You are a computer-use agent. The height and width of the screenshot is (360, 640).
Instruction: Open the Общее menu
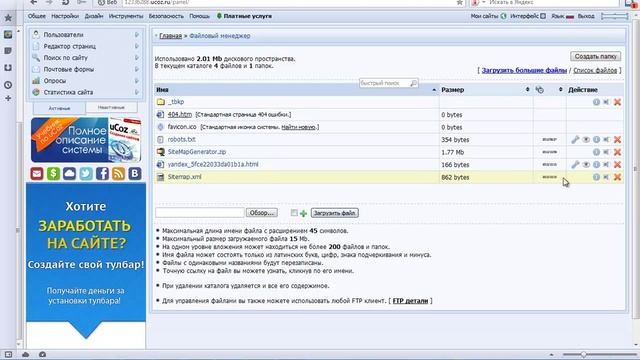tap(37, 16)
